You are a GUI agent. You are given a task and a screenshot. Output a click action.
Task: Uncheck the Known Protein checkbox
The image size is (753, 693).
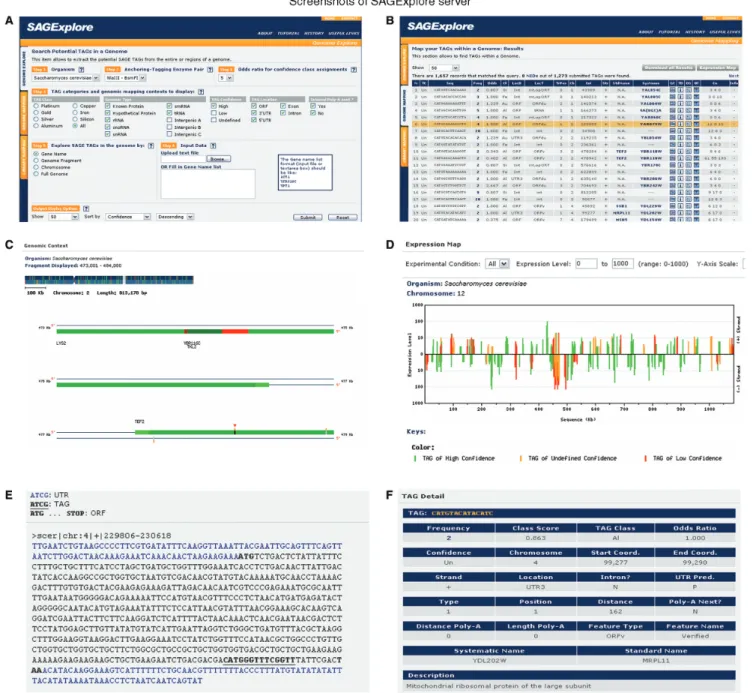(x=108, y=106)
